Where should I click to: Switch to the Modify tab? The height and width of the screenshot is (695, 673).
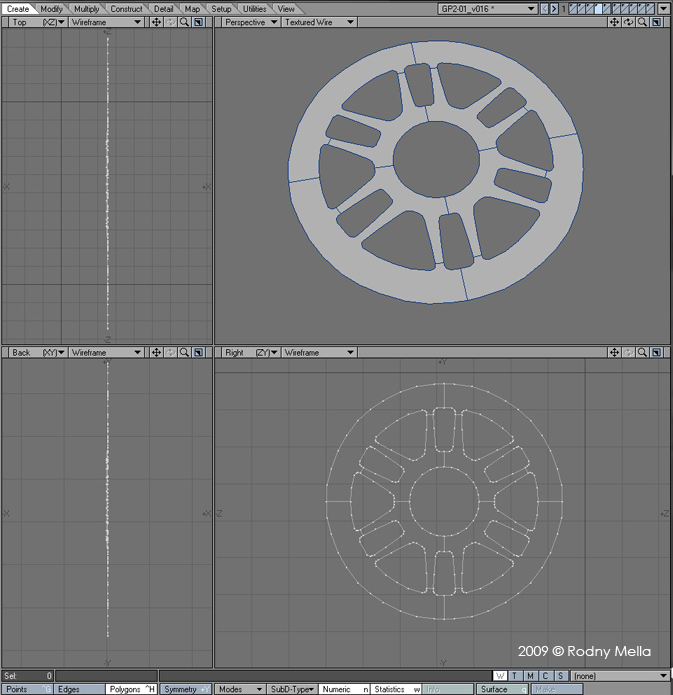[x=51, y=9]
